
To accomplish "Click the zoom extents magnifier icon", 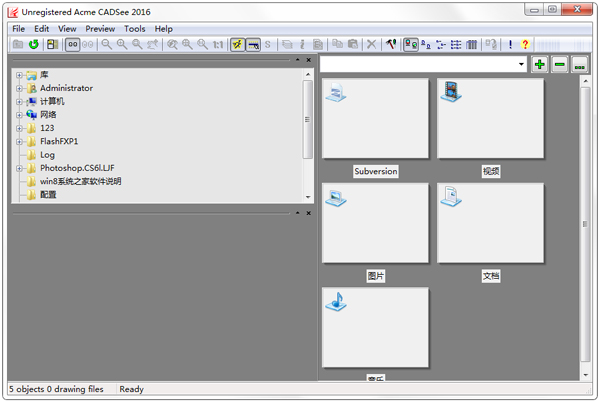I will tap(188, 44).
